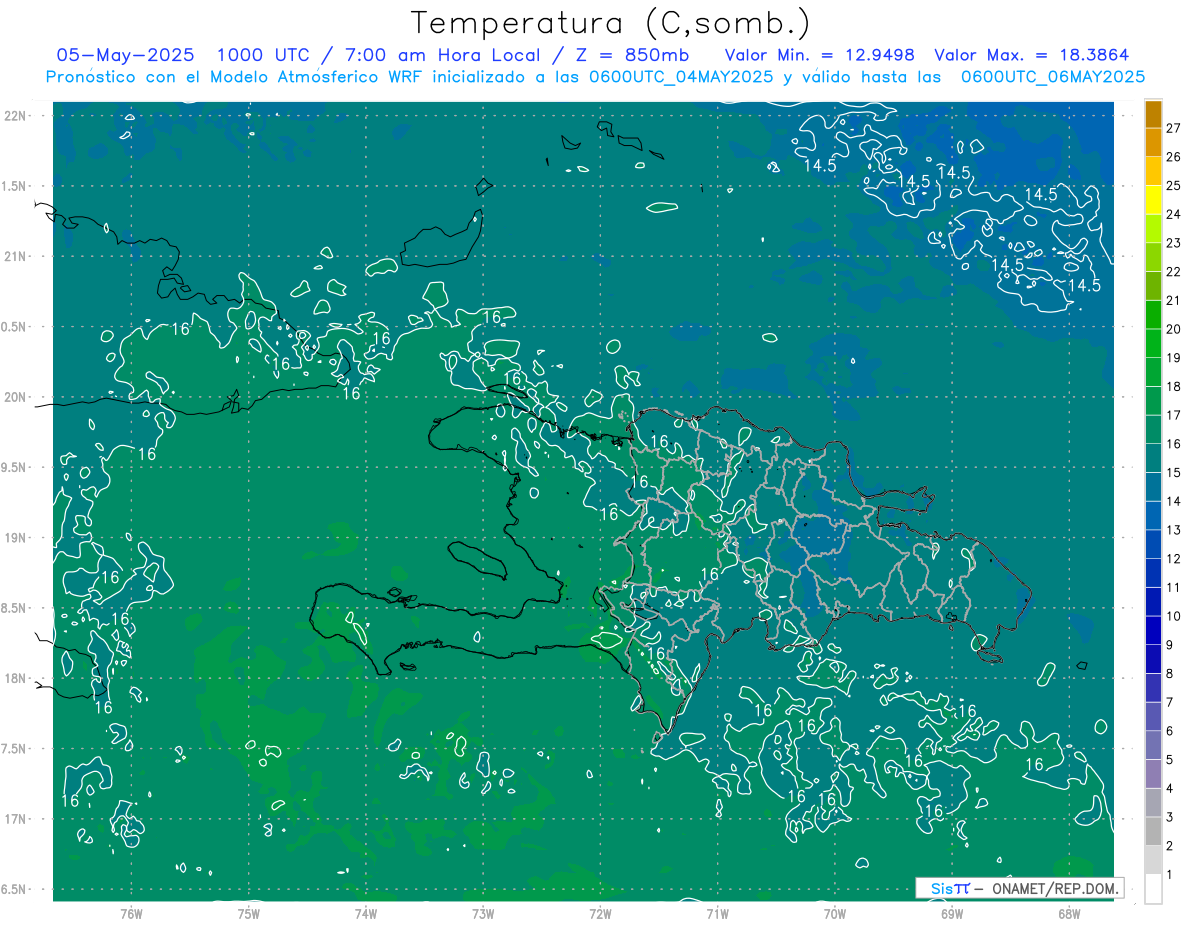Click color legend value '10'
Viewport: 1200px width, 927px height.
(x=1174, y=616)
